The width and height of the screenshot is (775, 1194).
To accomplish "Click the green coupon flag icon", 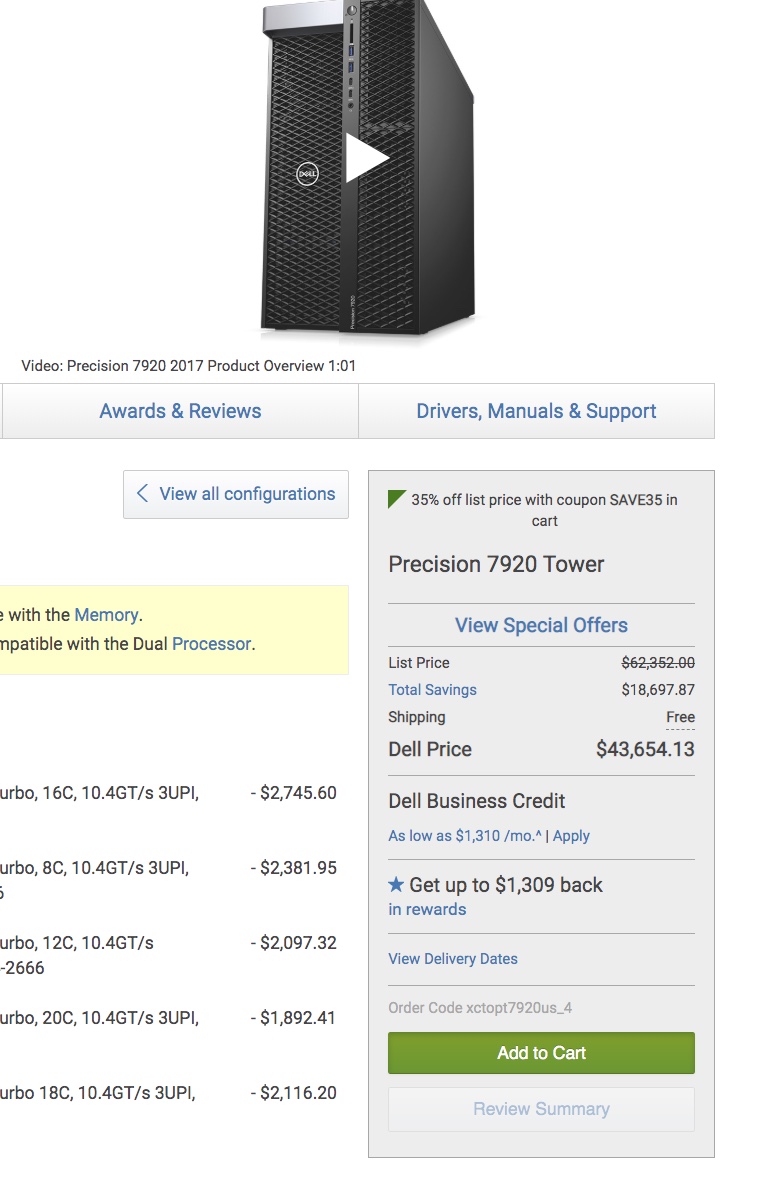I will click(x=397, y=499).
